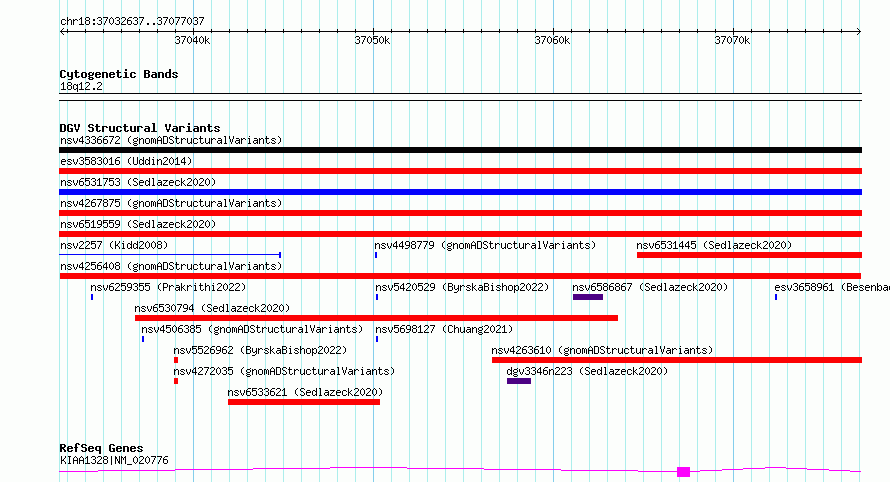
Task: Open nsv4263610 (gnomADStructuralVariants) label
Action: [602, 350]
